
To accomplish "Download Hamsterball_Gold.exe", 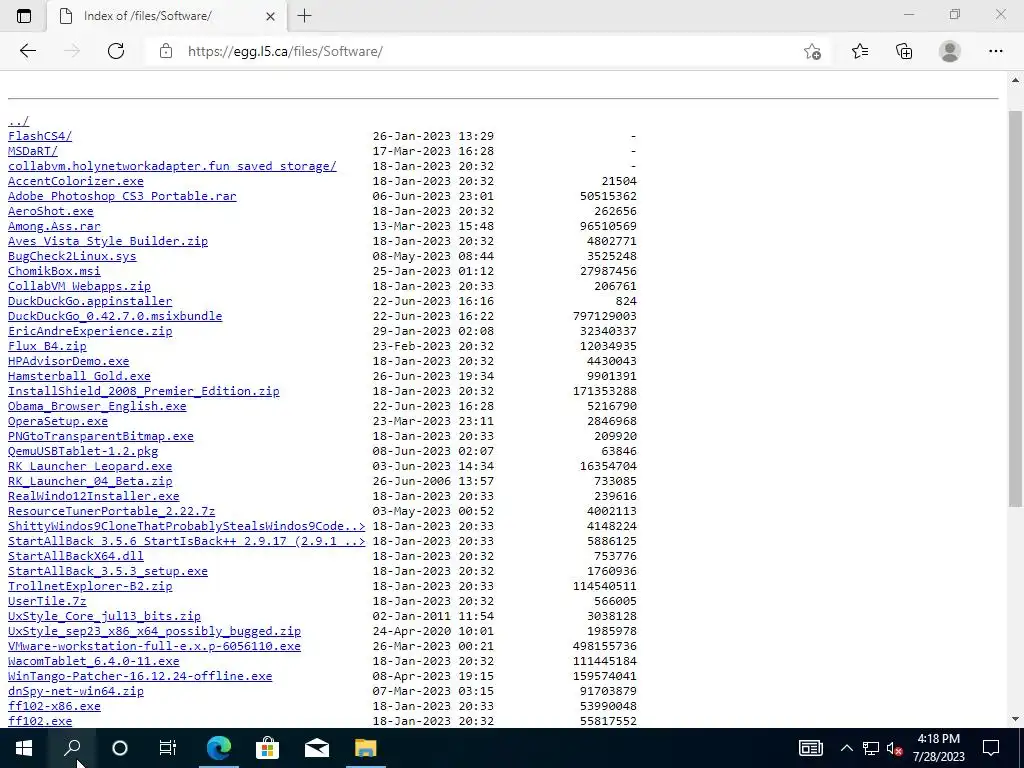I will click(79, 376).
